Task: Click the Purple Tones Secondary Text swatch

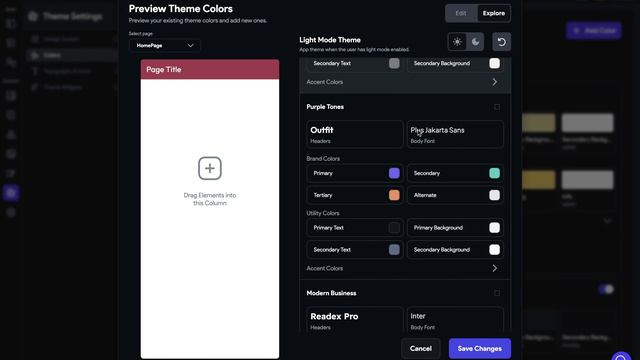Action: pos(394,250)
